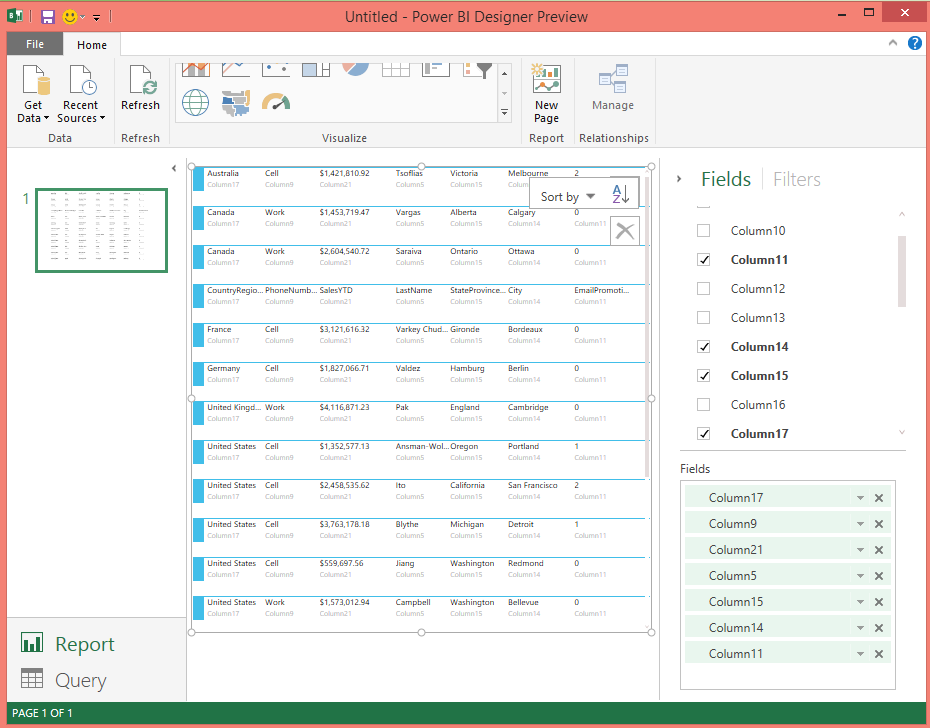Switch to the Filters pane tab
Screen dimensions: 930x728
(x=797, y=179)
